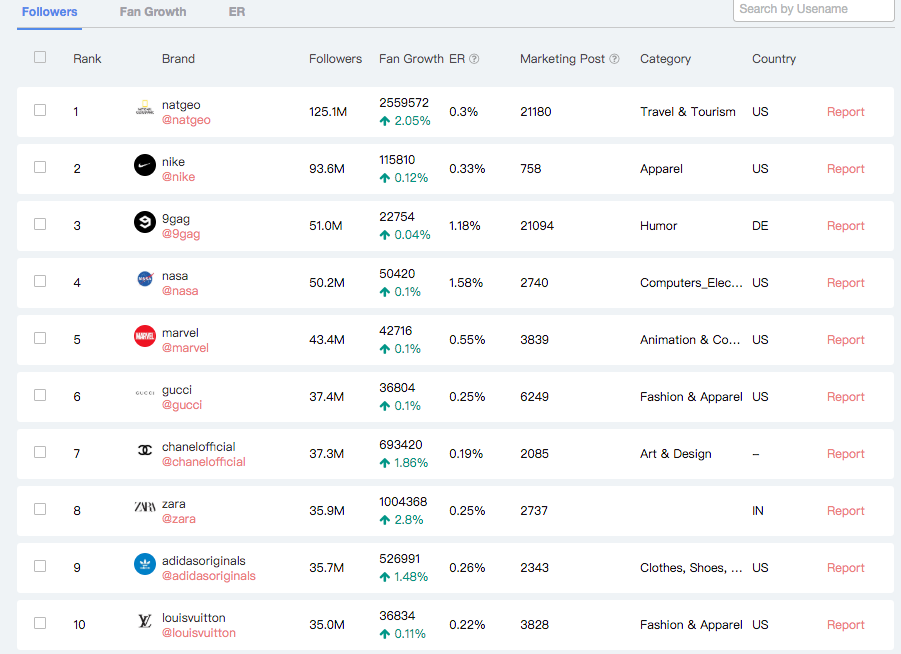Click the Nike logo avatar
Viewport: 901px width, 654px height.
point(143,163)
